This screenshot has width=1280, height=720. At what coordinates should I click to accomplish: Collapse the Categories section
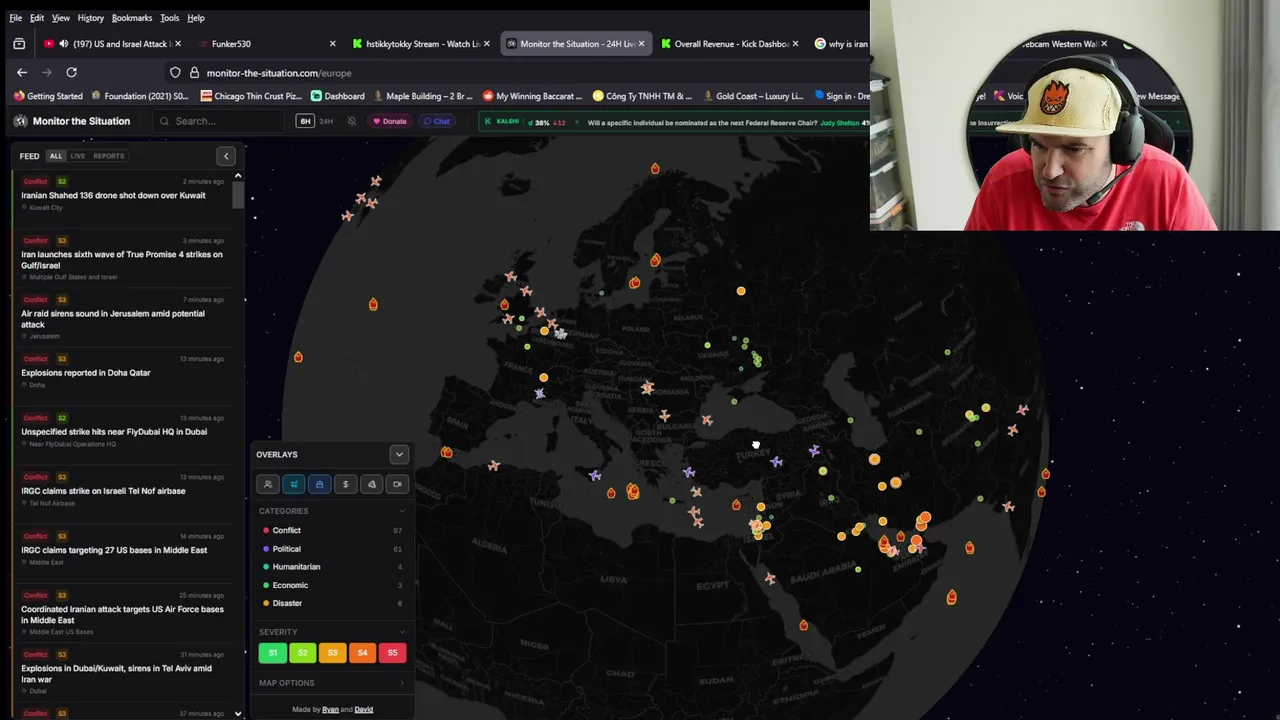pos(402,511)
